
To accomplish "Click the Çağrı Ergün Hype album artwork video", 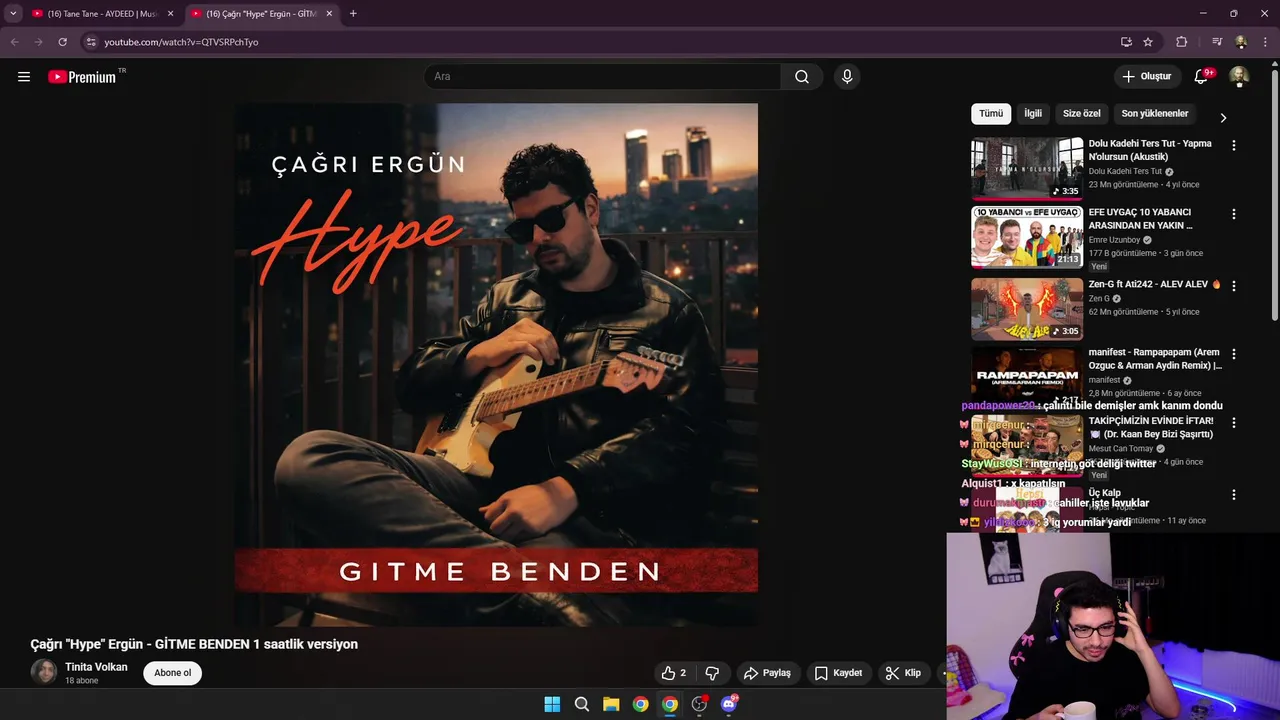I will (x=496, y=364).
